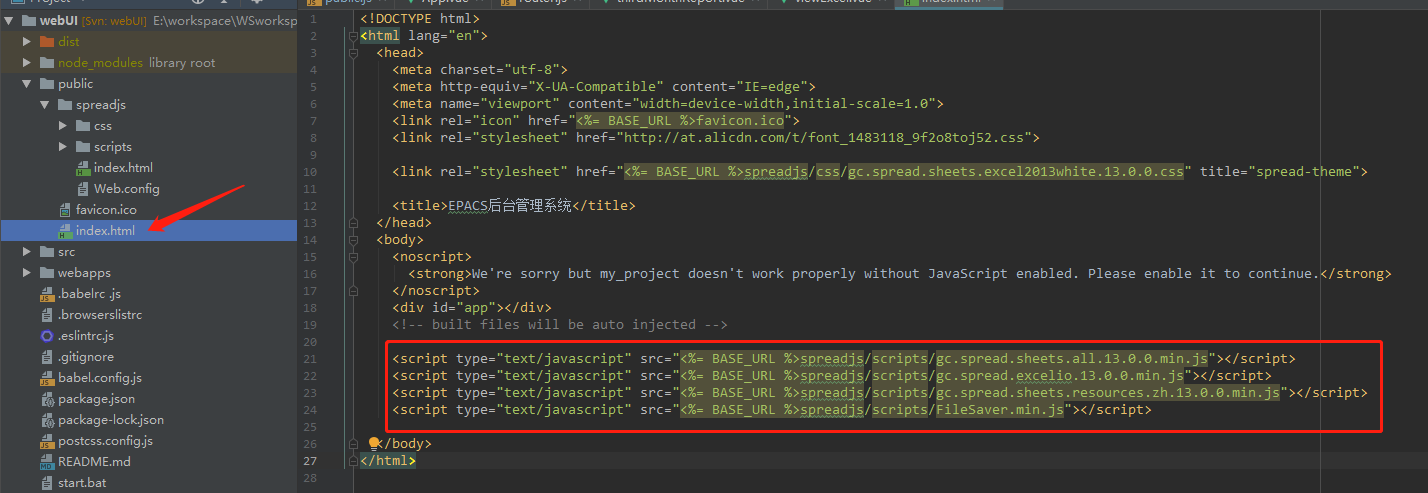This screenshot has height=493, width=1428.
Task: Click the webUI project root folder icon
Action: coord(29,21)
